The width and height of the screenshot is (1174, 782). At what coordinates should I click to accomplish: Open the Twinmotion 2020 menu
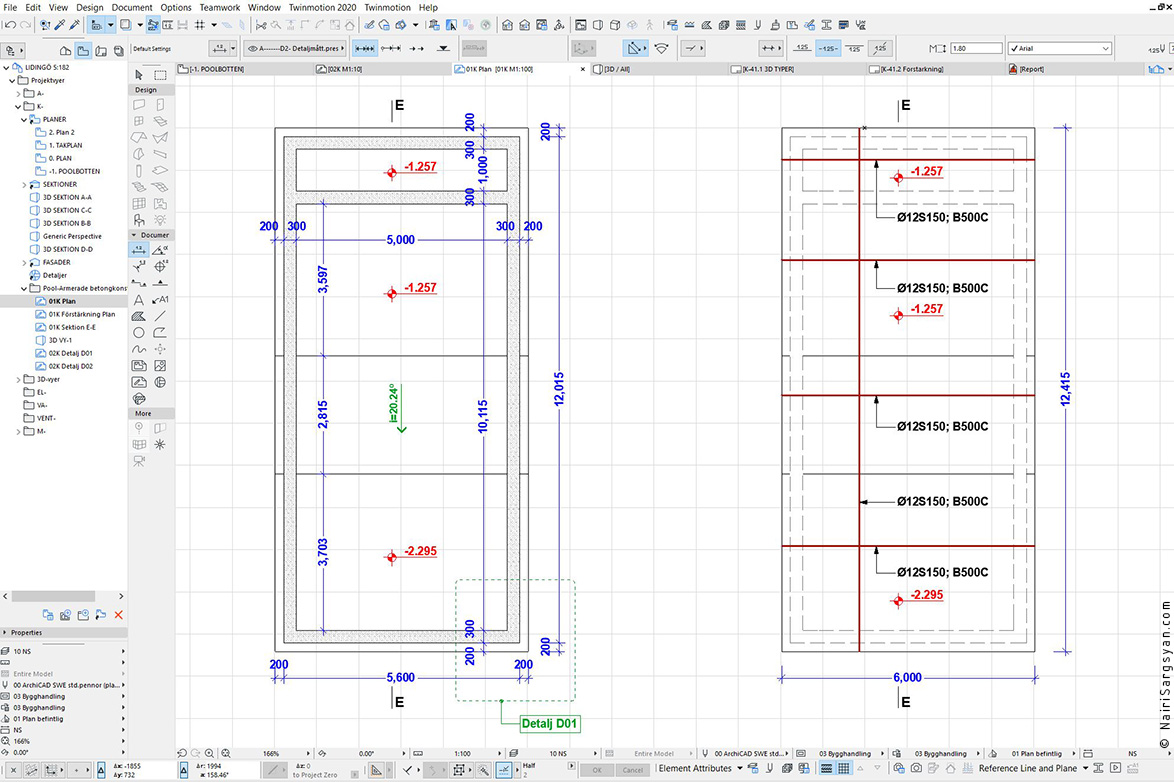coord(323,7)
